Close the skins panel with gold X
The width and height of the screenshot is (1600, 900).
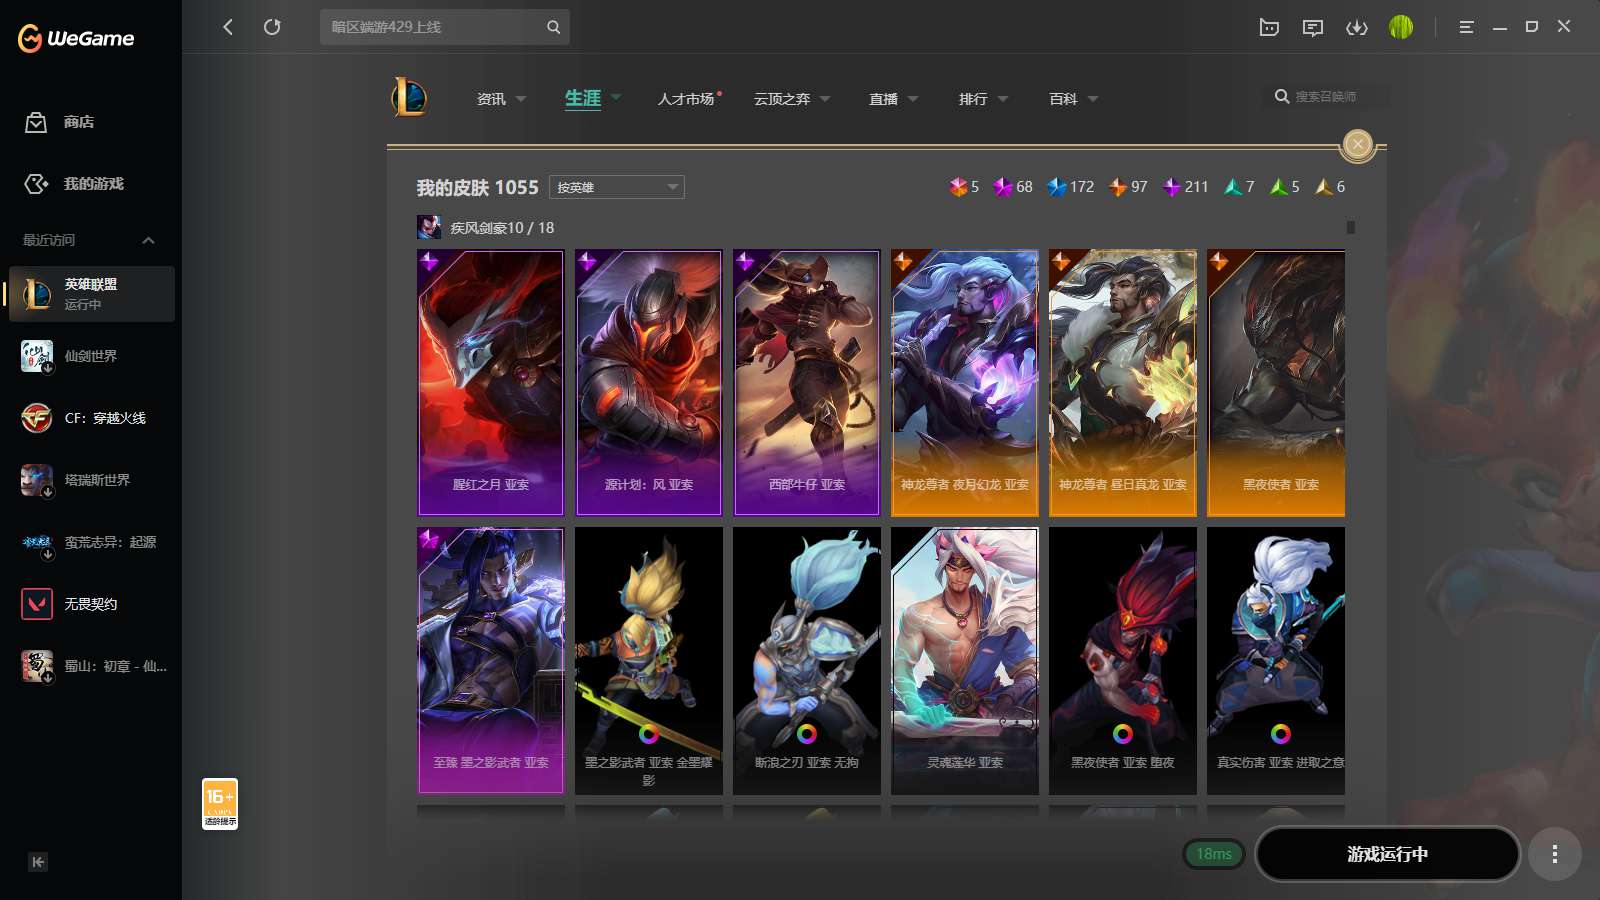click(1358, 145)
